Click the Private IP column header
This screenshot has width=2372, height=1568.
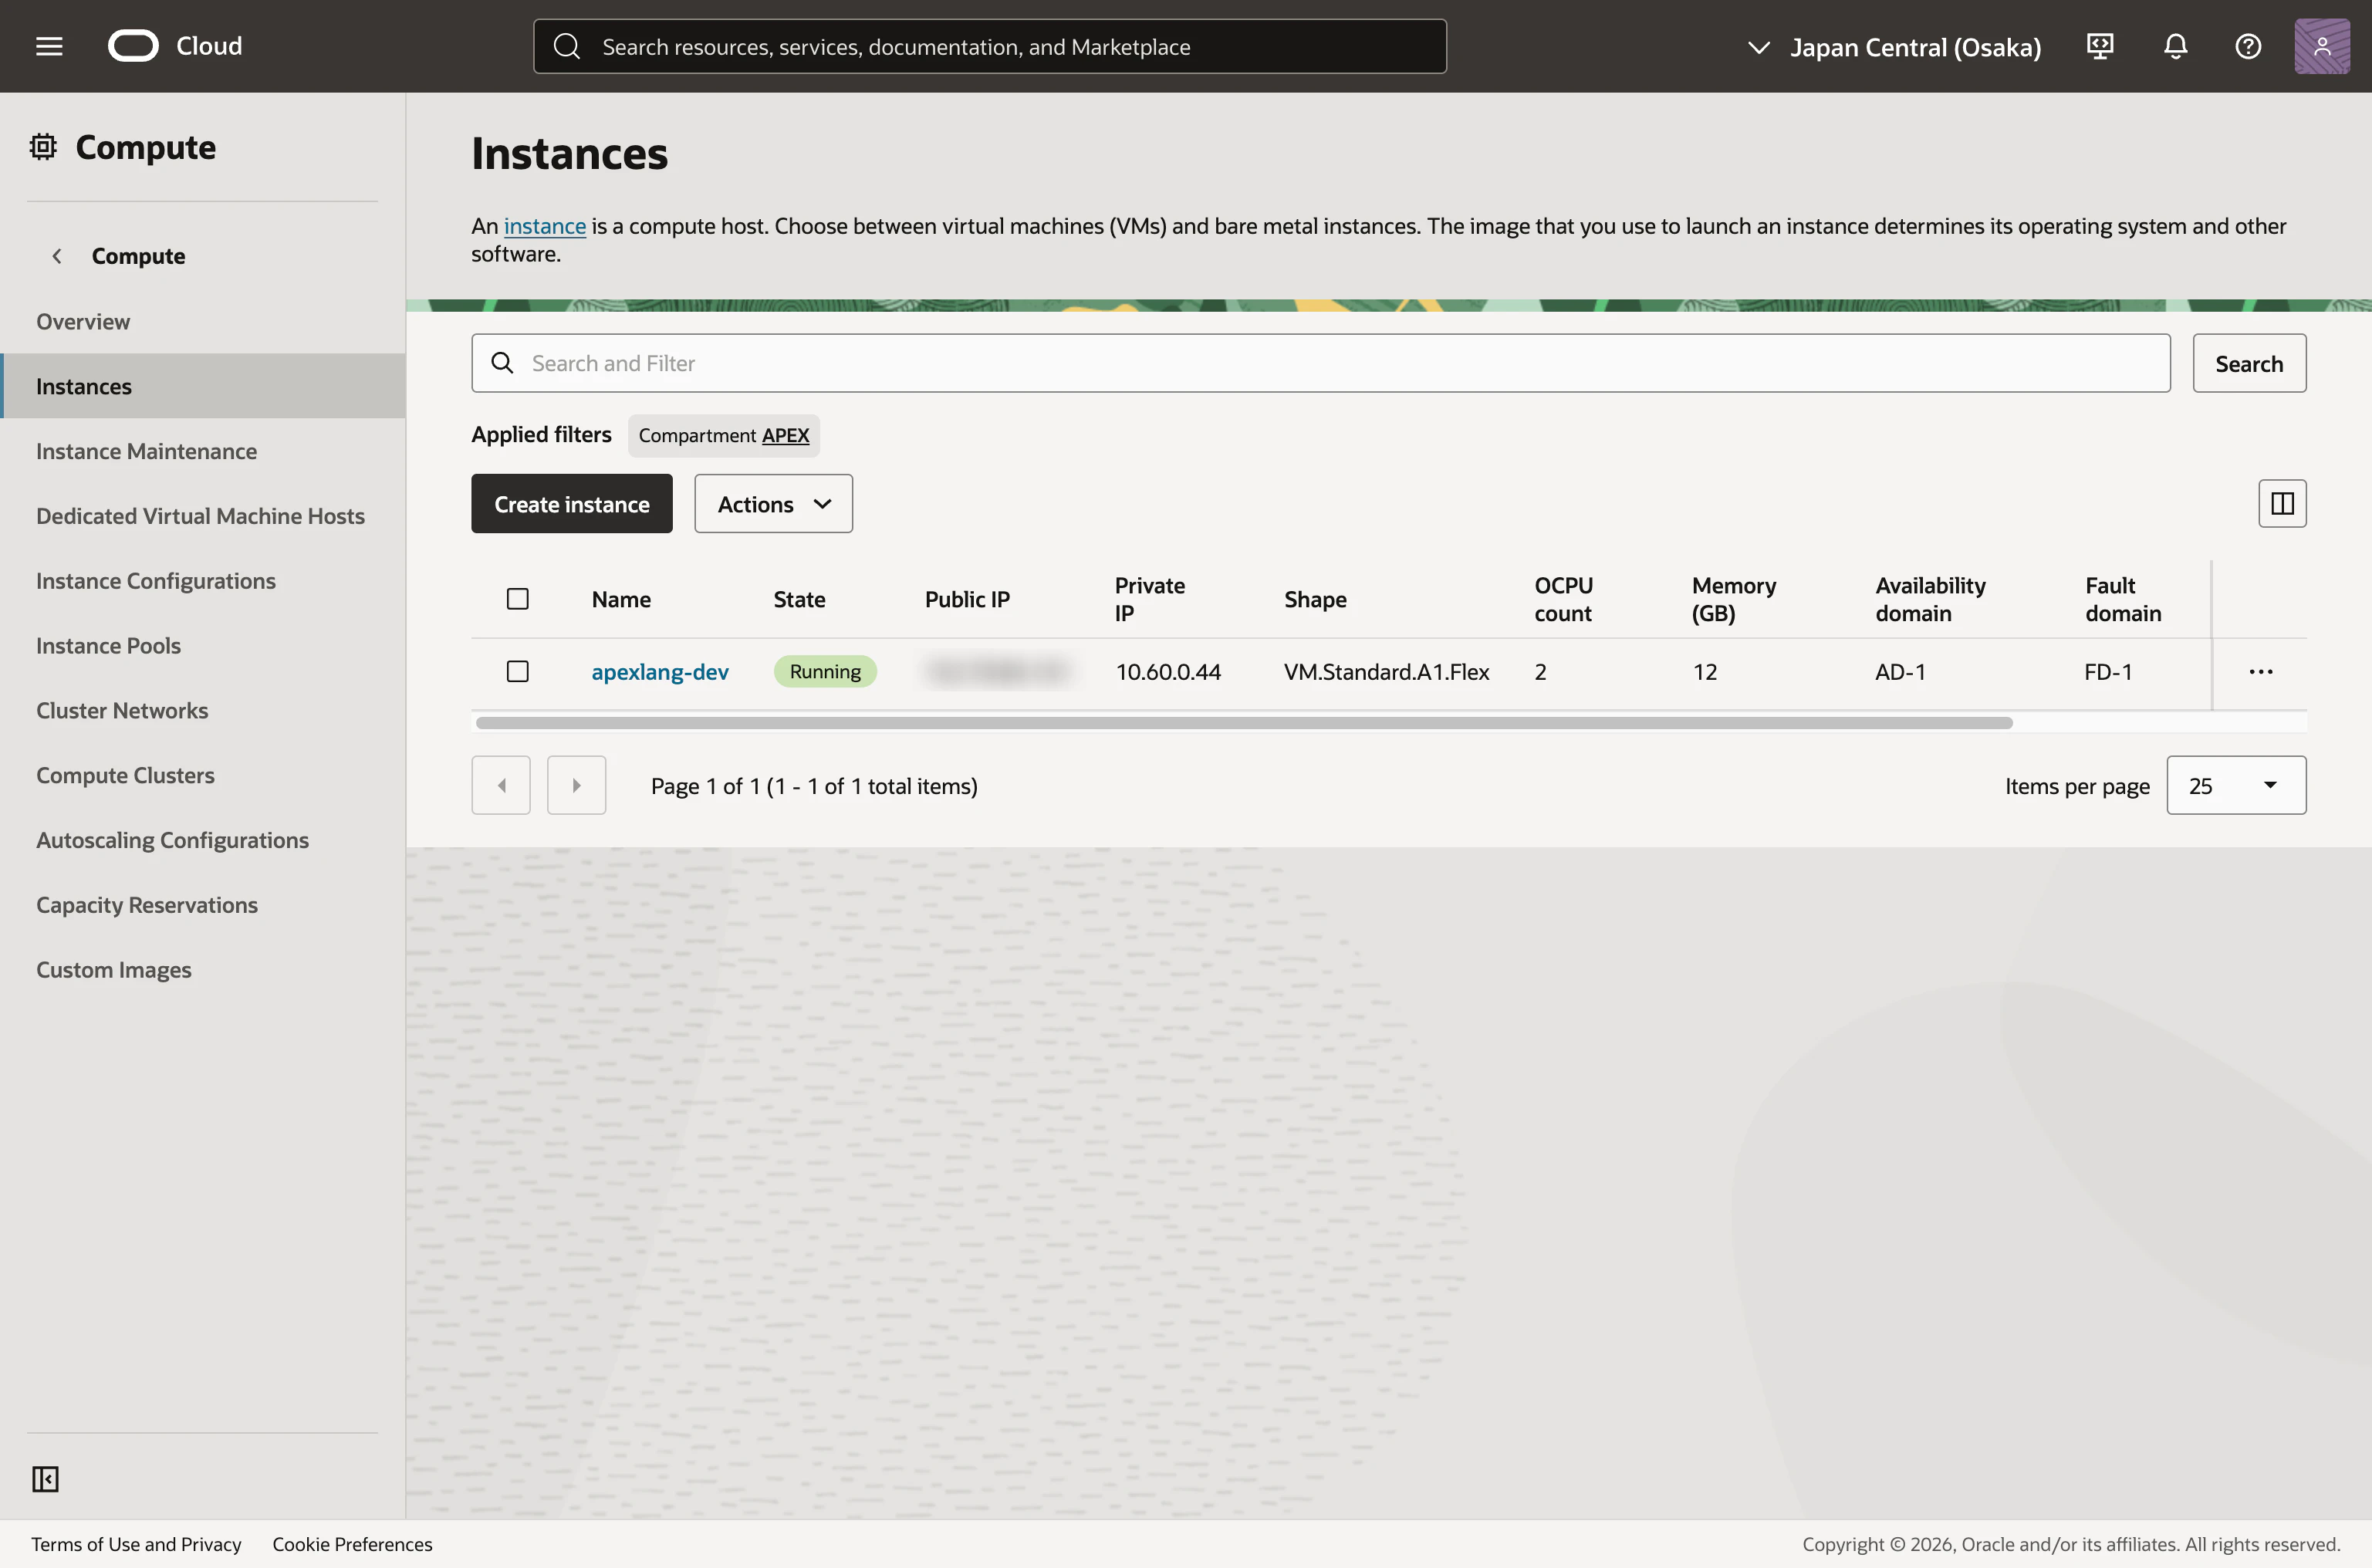(1150, 599)
